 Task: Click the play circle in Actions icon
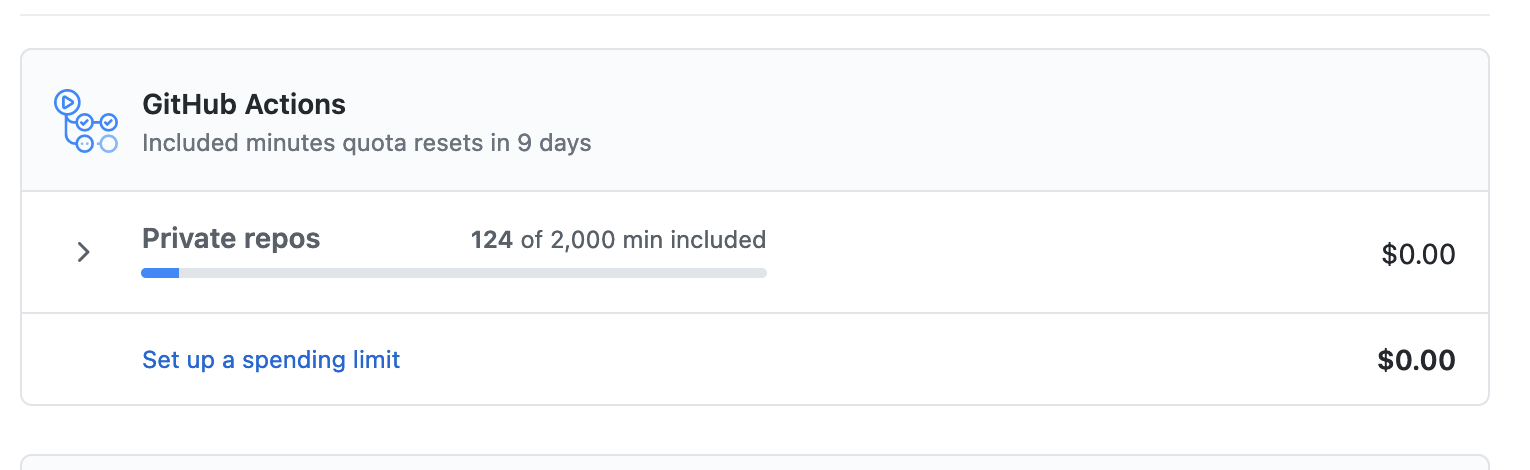coord(67,101)
